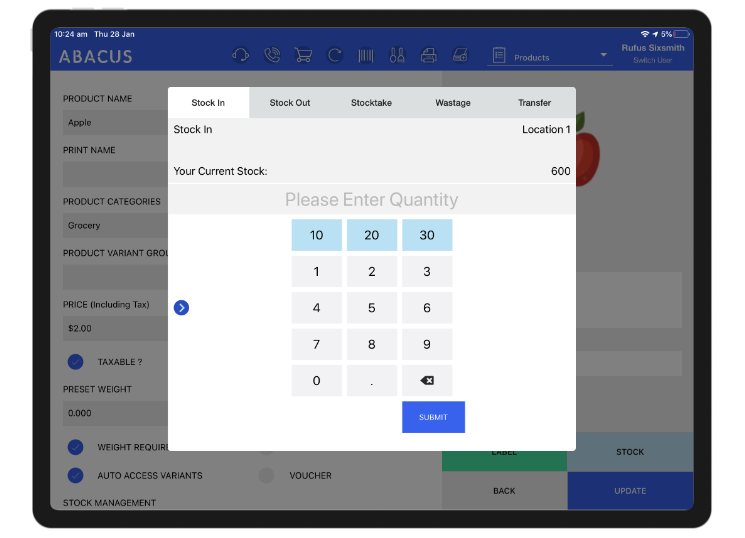Viewport: 745px width, 538px height.
Task: Click the headset support icon
Action: tap(240, 56)
